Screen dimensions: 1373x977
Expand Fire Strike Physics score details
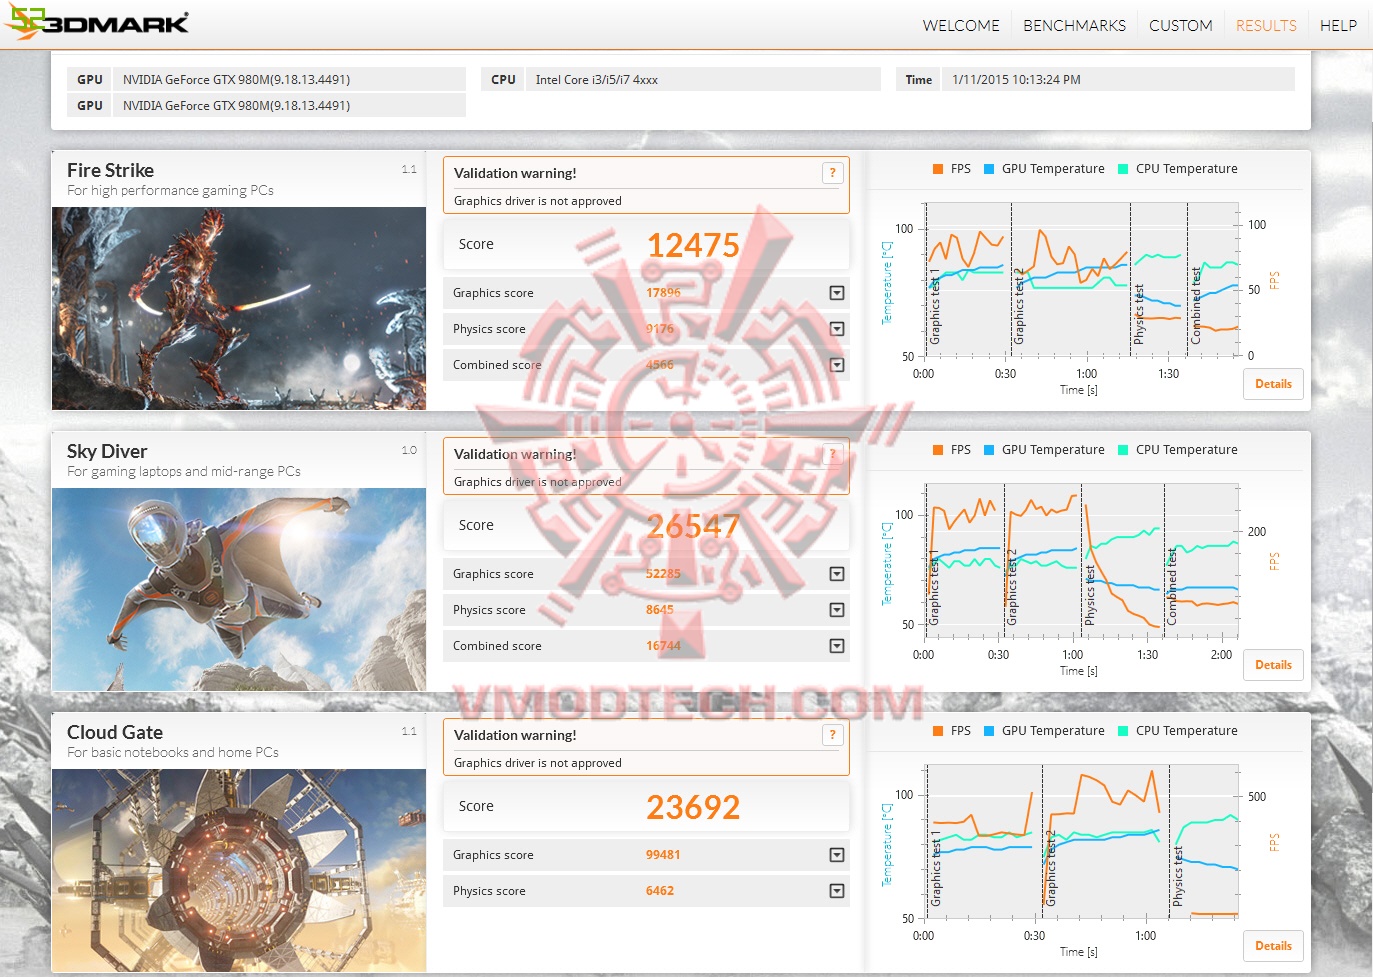tap(837, 329)
